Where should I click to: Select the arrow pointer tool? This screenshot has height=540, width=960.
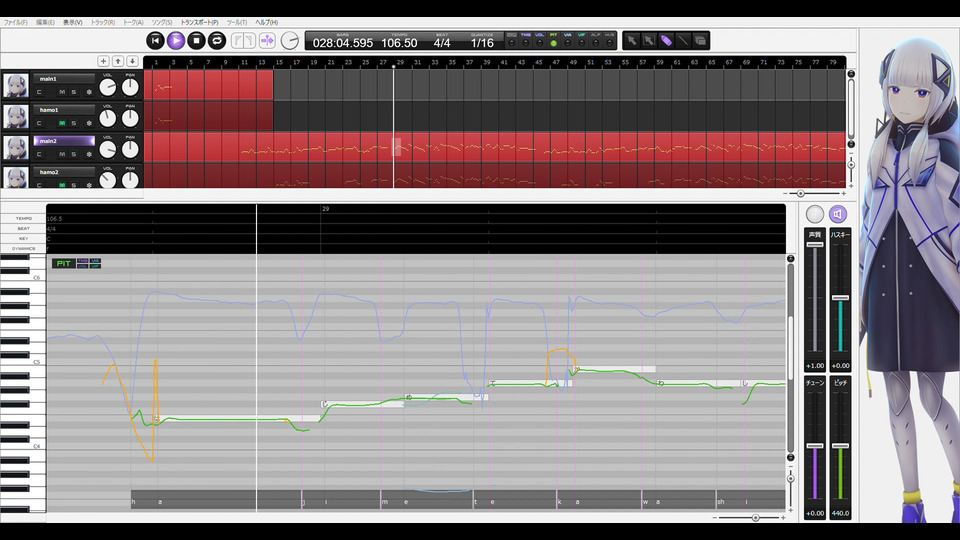pos(632,40)
